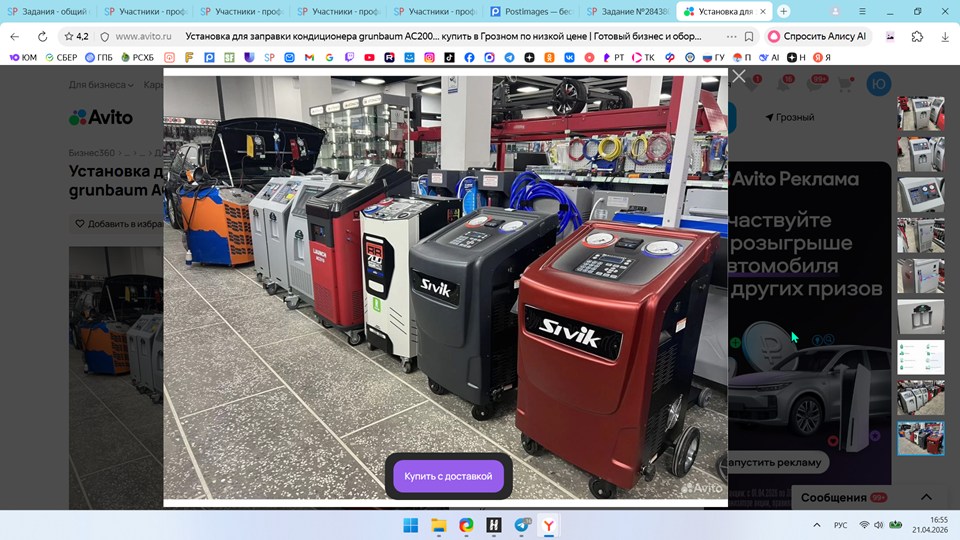Open the green SF bookmark icon

coord(229,58)
